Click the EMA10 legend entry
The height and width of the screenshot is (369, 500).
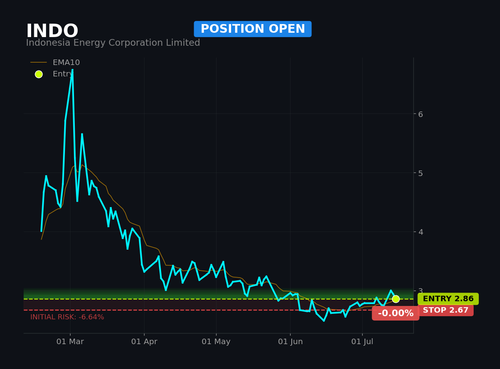[x=55, y=62]
